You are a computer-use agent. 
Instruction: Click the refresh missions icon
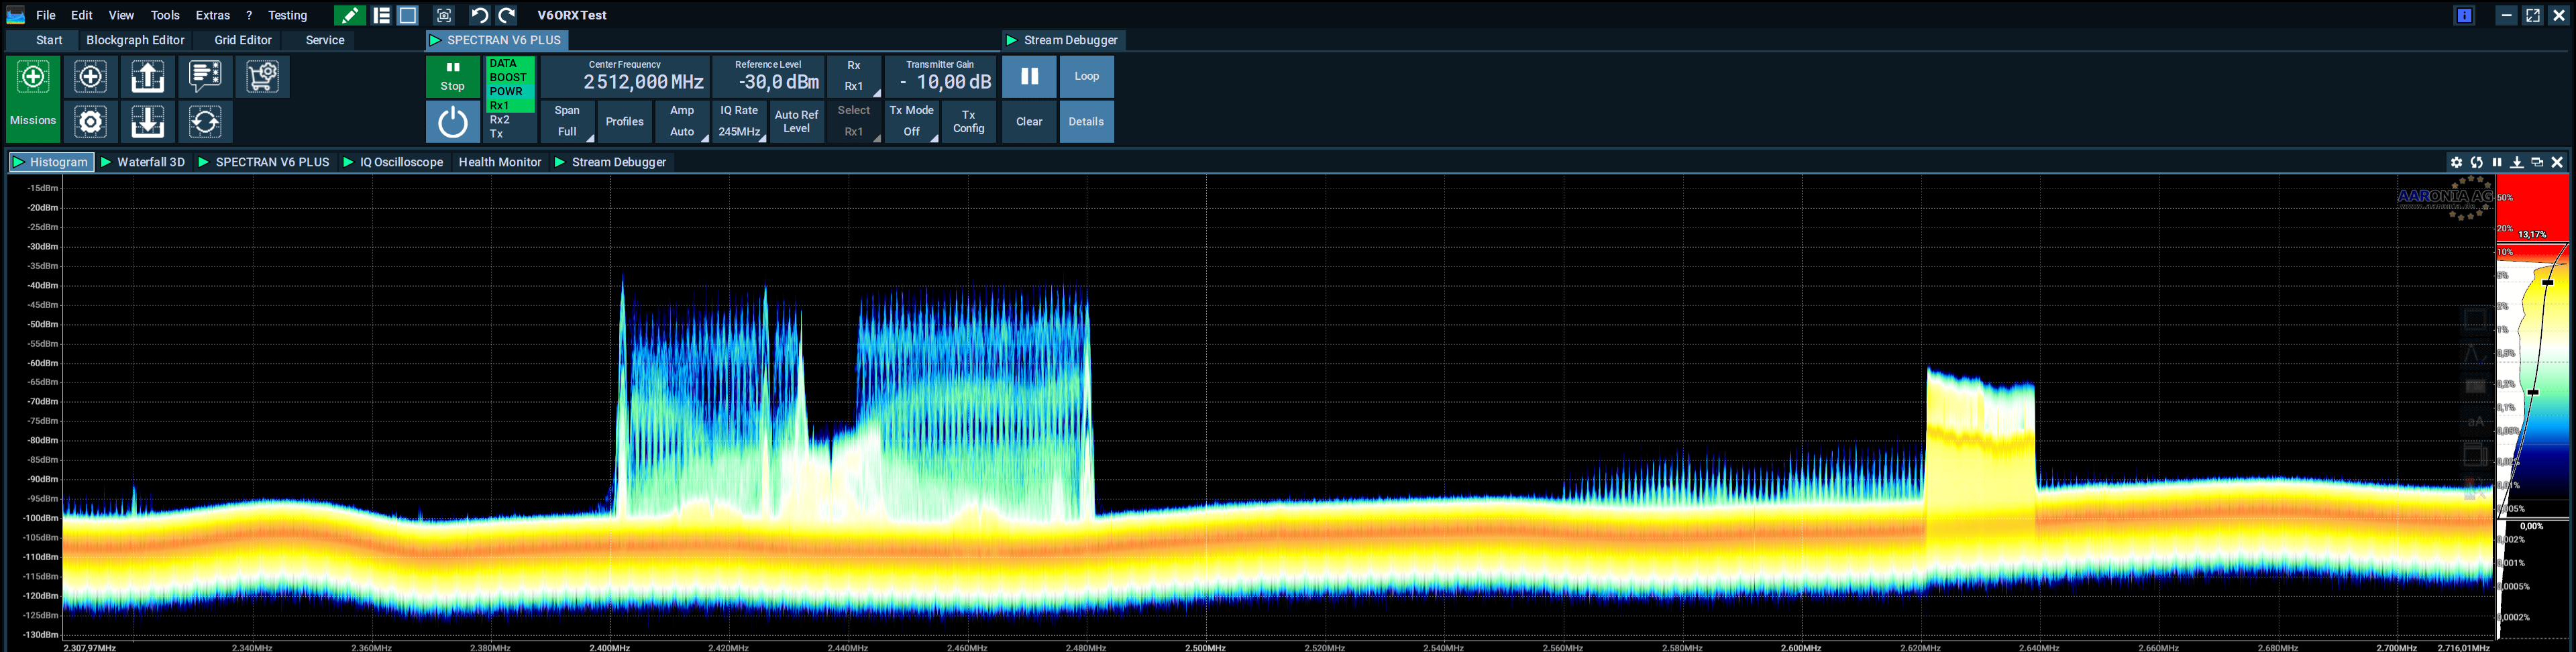[205, 122]
